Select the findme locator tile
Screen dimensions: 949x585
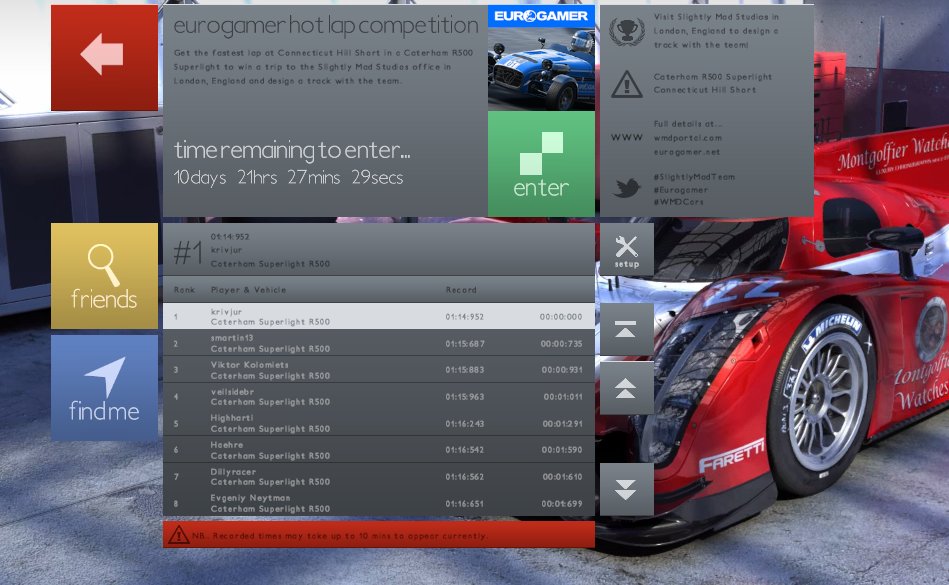(104, 388)
